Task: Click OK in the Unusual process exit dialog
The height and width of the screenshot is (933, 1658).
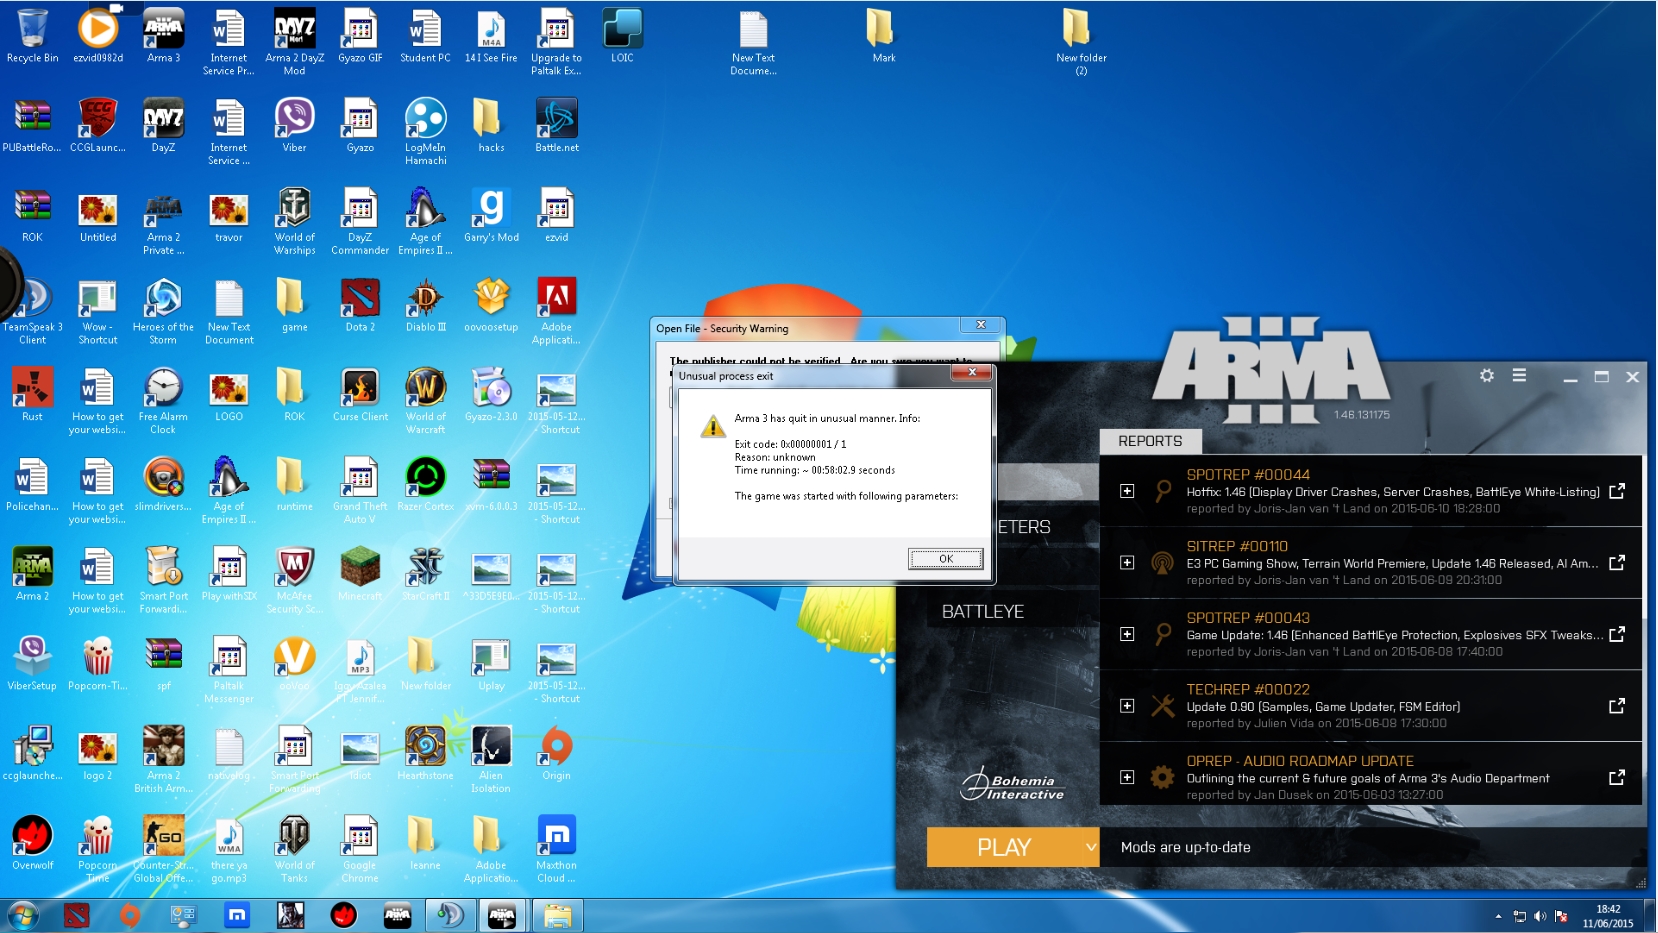Action: pos(945,559)
